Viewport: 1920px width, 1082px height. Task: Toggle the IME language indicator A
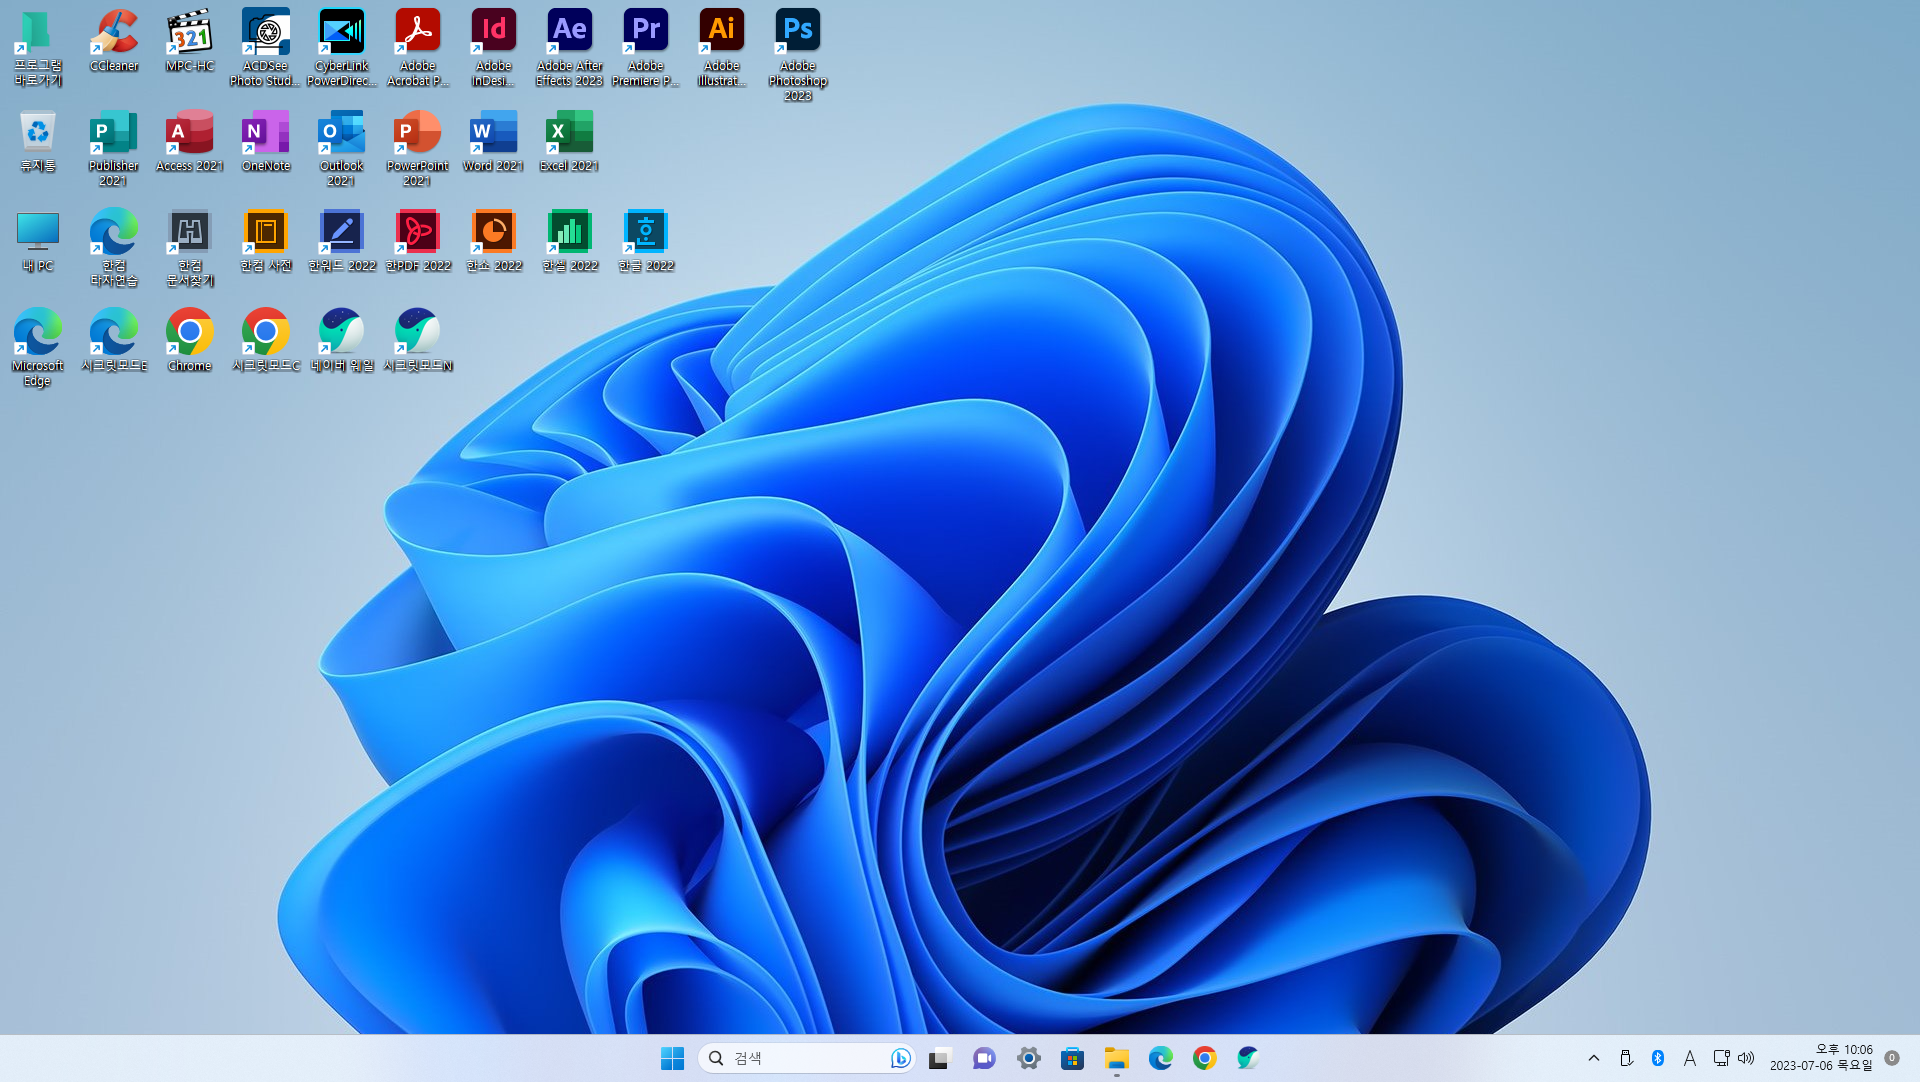[x=1690, y=1058]
